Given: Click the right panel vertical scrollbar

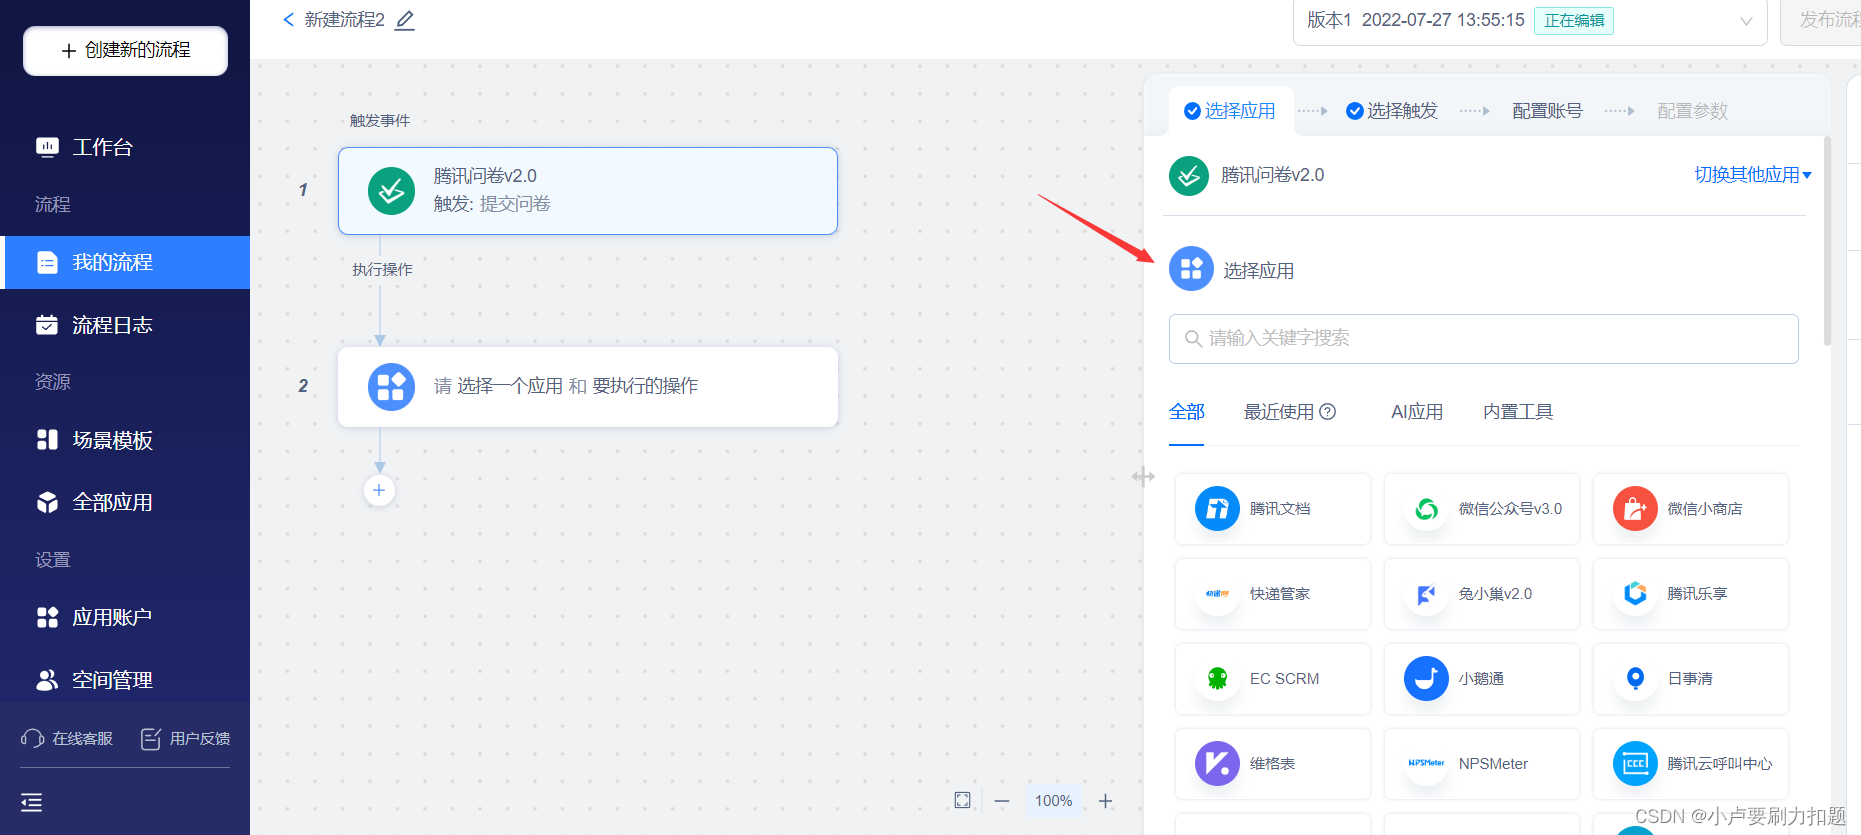Looking at the screenshot, I should point(1827,241).
